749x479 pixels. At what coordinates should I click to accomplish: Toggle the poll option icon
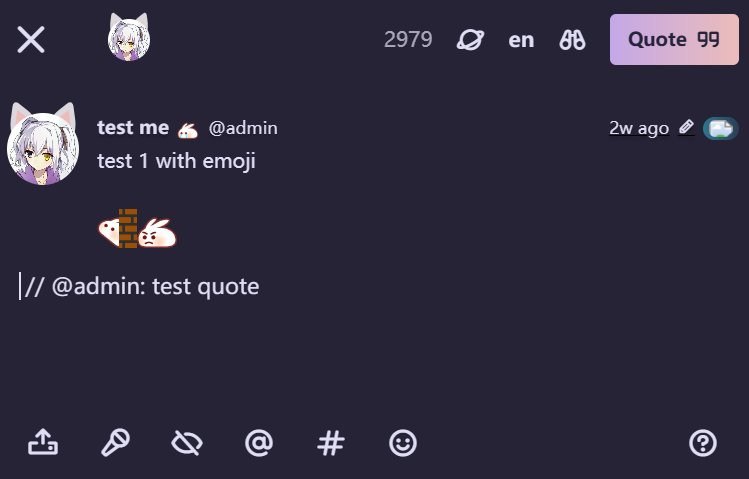point(115,442)
